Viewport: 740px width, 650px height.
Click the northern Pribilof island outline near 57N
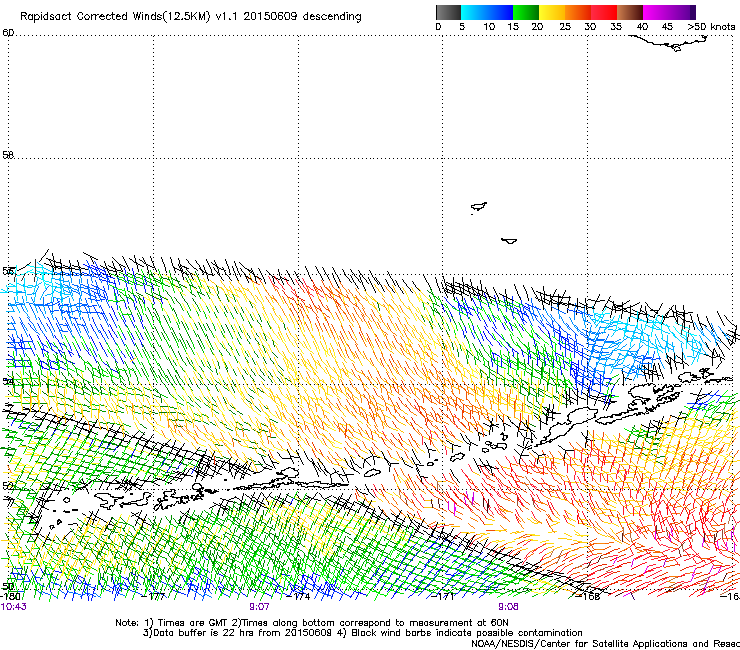[479, 207]
